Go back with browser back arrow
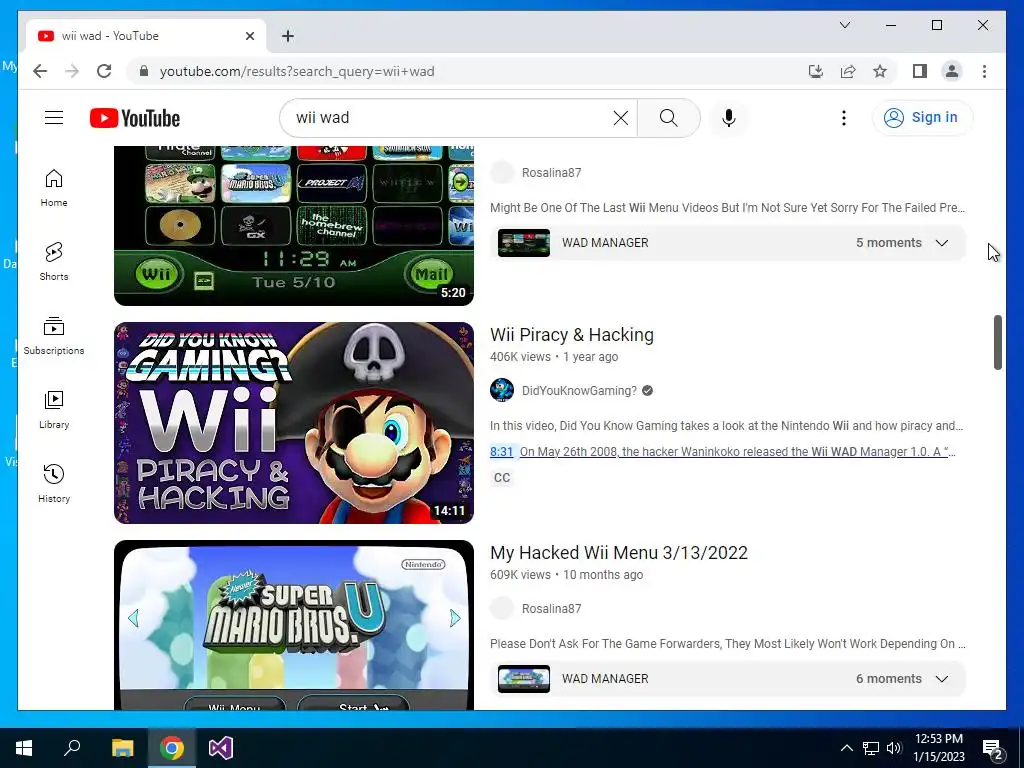 click(x=40, y=71)
